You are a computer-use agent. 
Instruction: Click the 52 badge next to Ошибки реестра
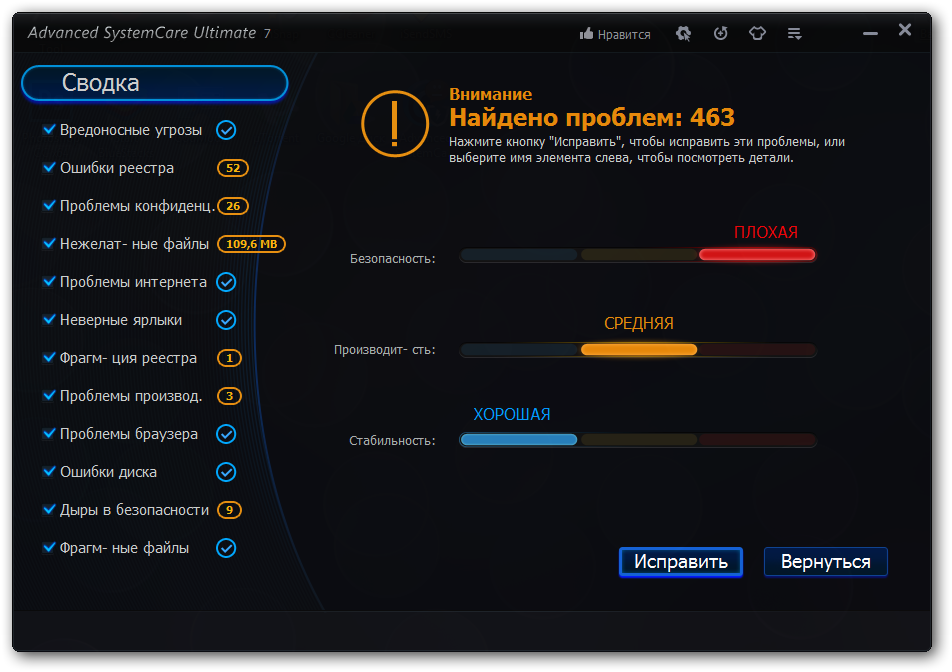233,168
